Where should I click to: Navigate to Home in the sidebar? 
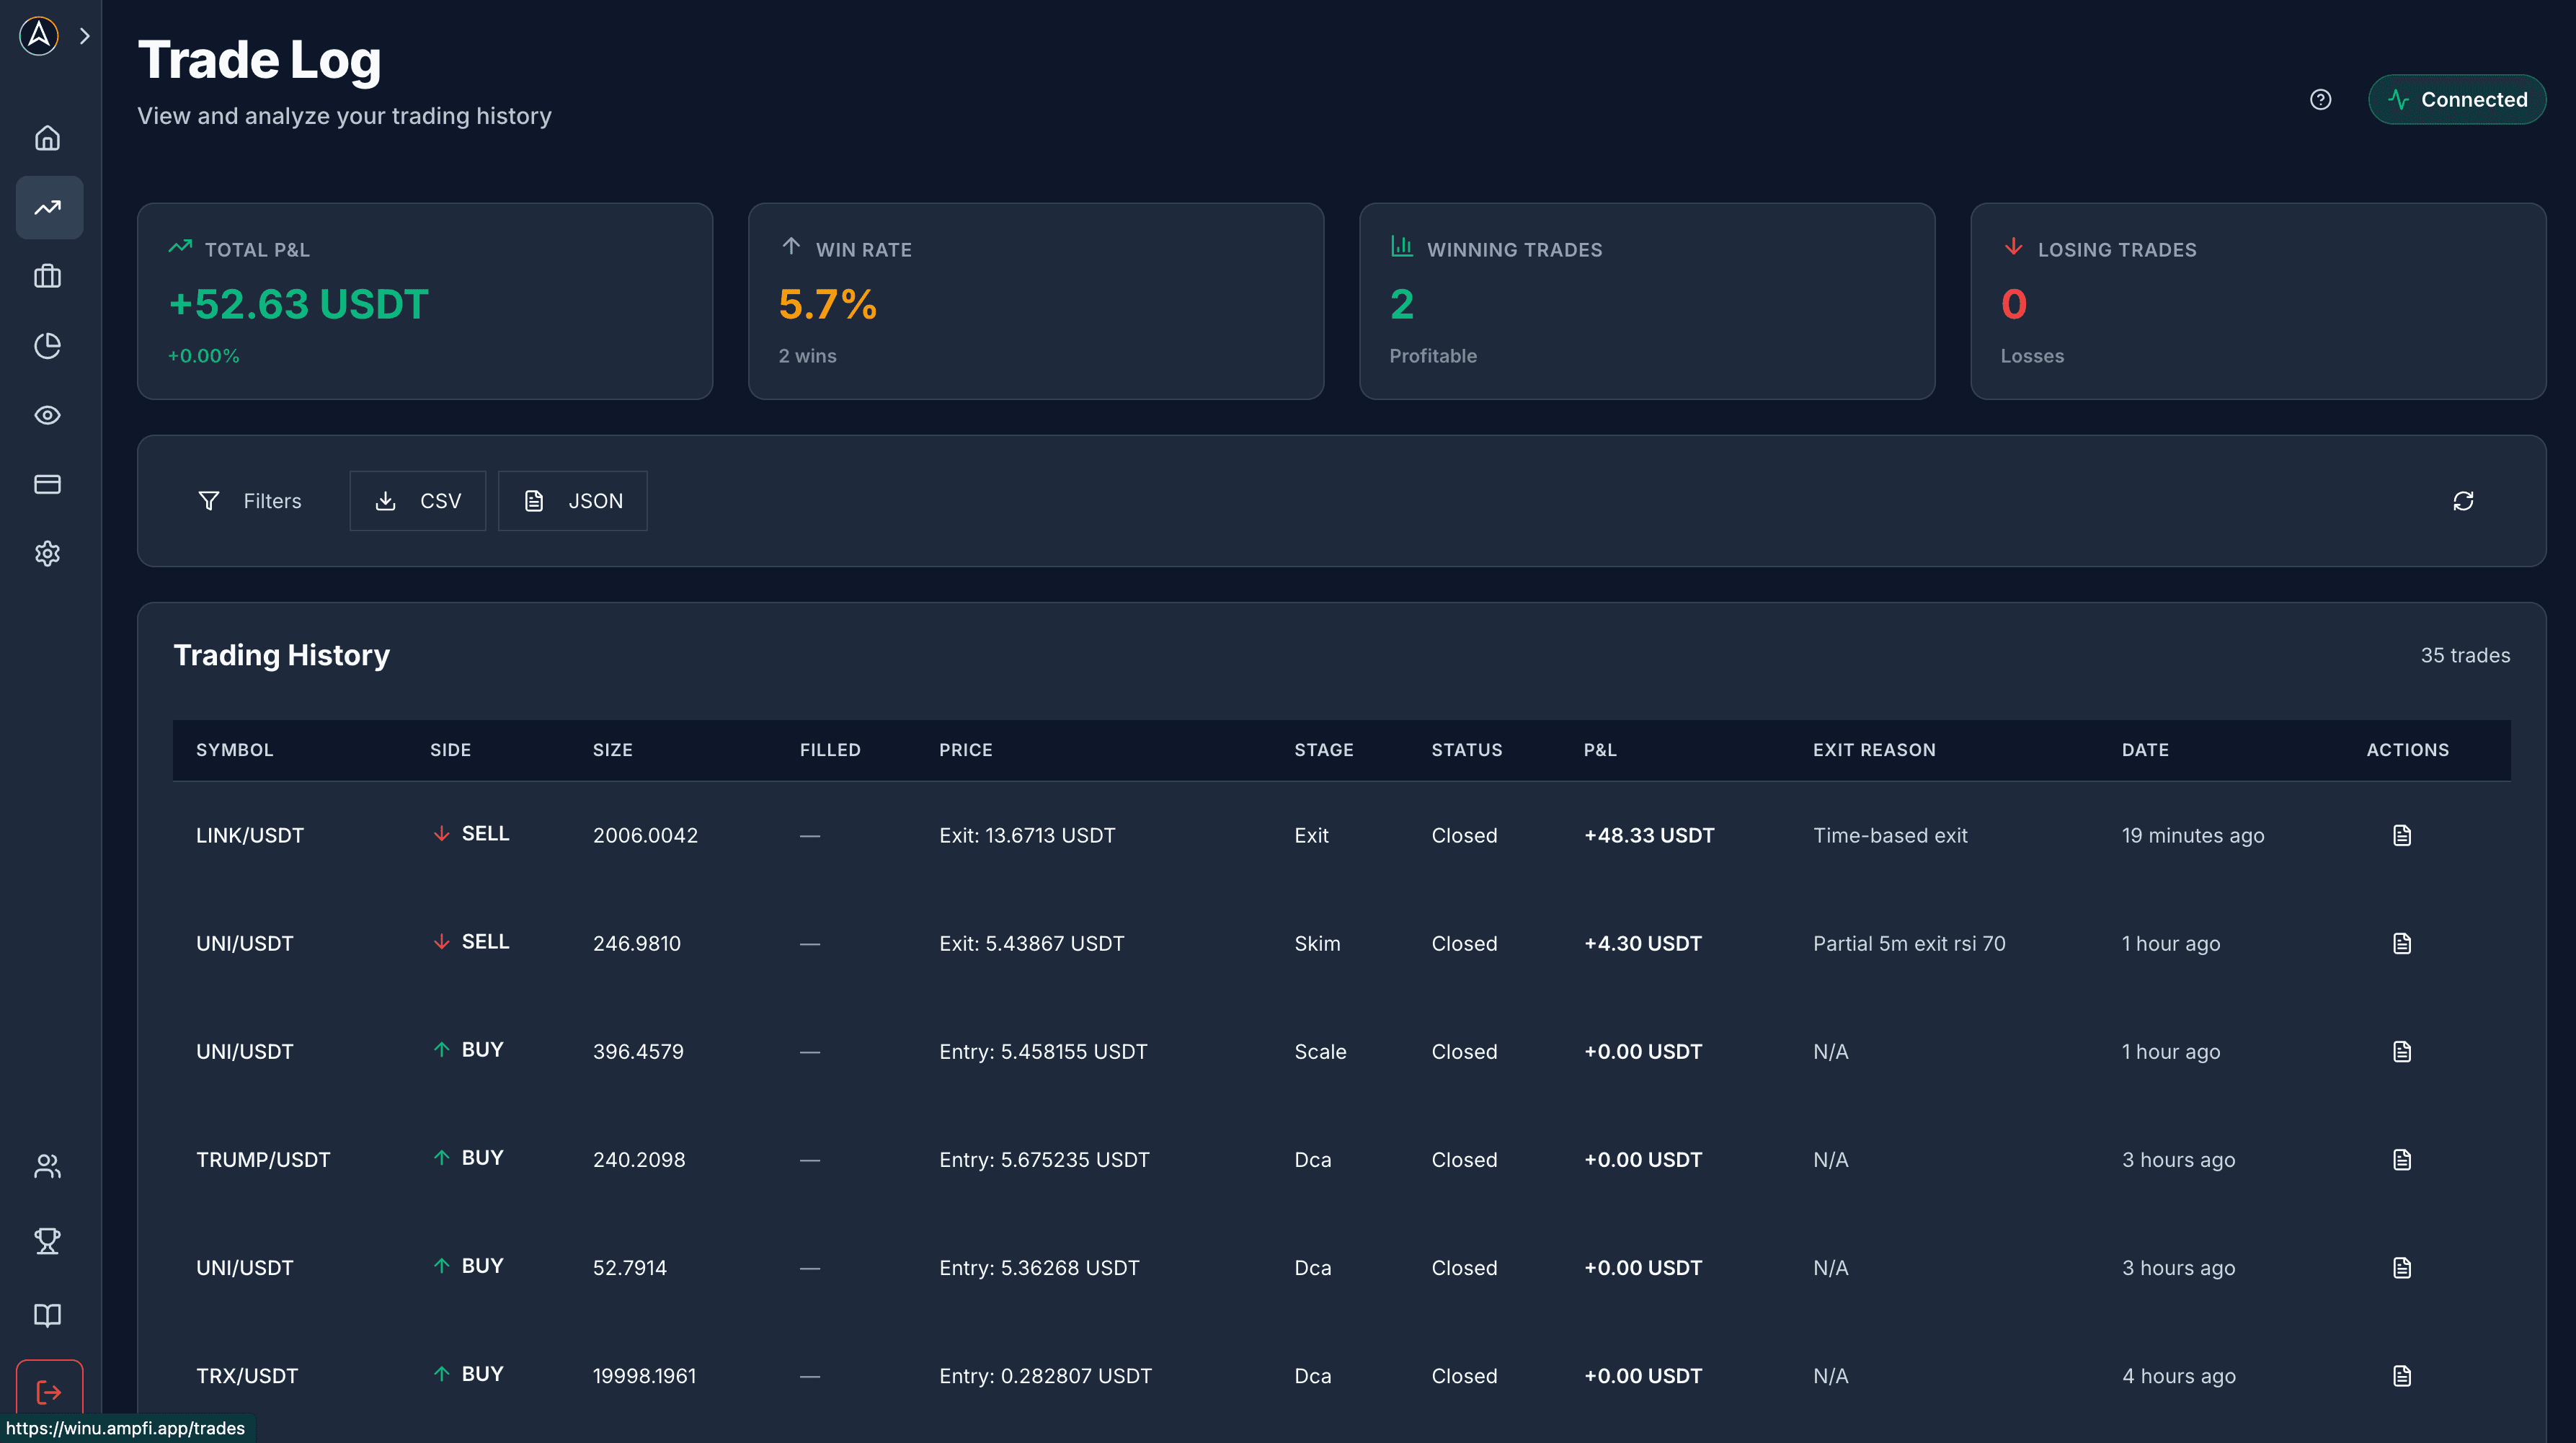point(48,137)
